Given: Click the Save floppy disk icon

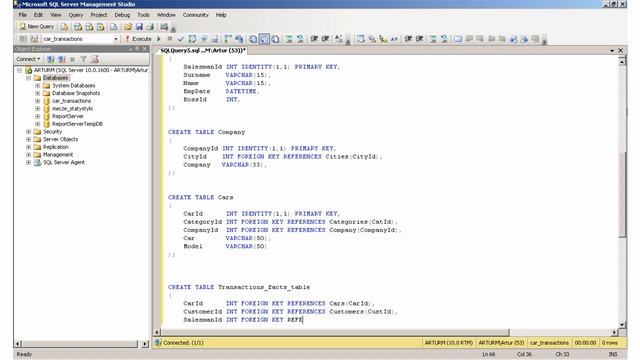Looking at the screenshot, I should pos(139,27).
